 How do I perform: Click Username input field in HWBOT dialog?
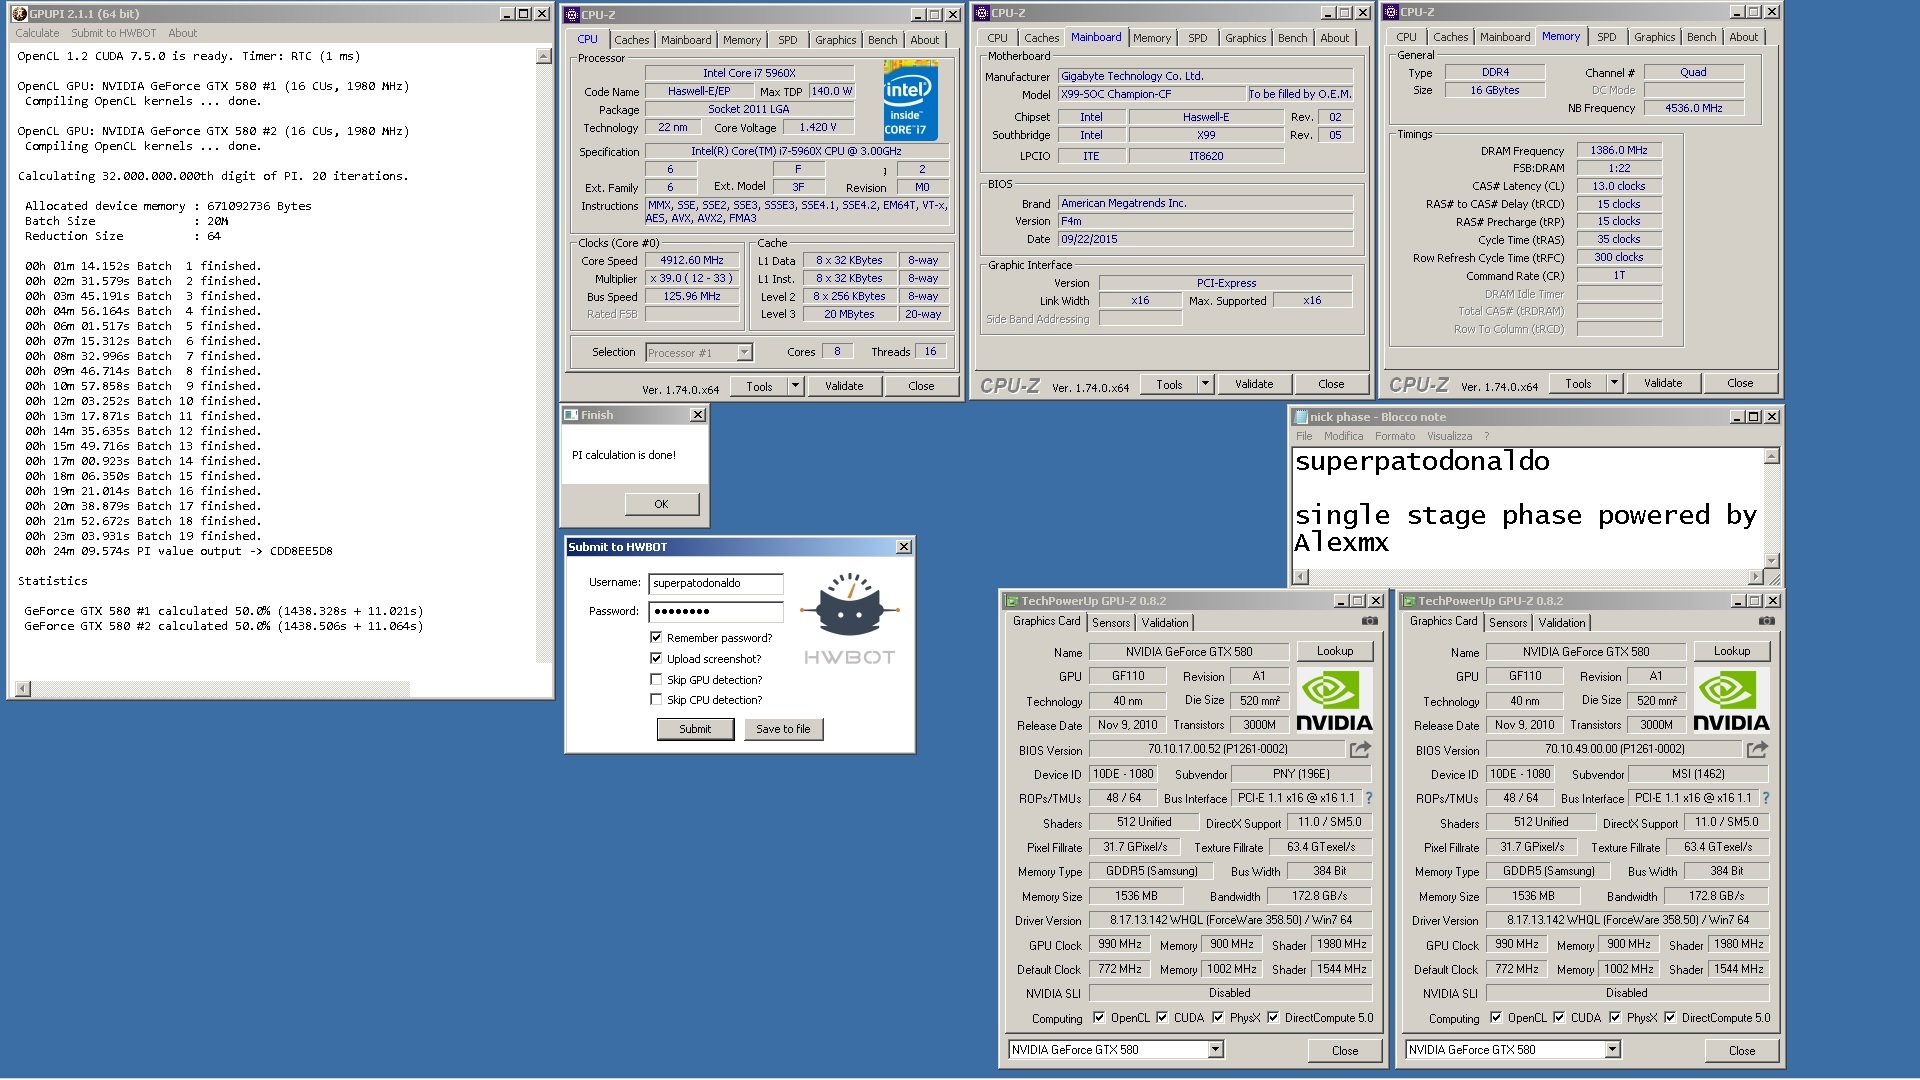coord(716,583)
